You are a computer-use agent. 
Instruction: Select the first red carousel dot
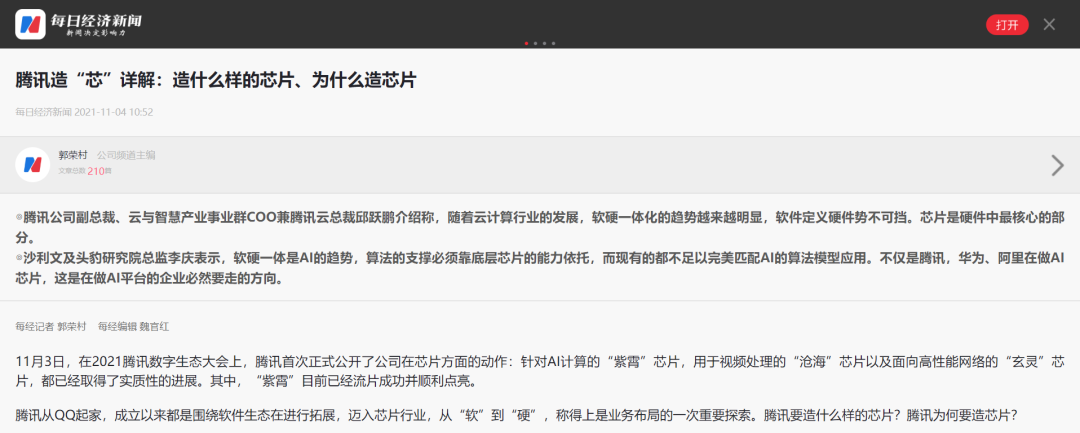[x=527, y=43]
